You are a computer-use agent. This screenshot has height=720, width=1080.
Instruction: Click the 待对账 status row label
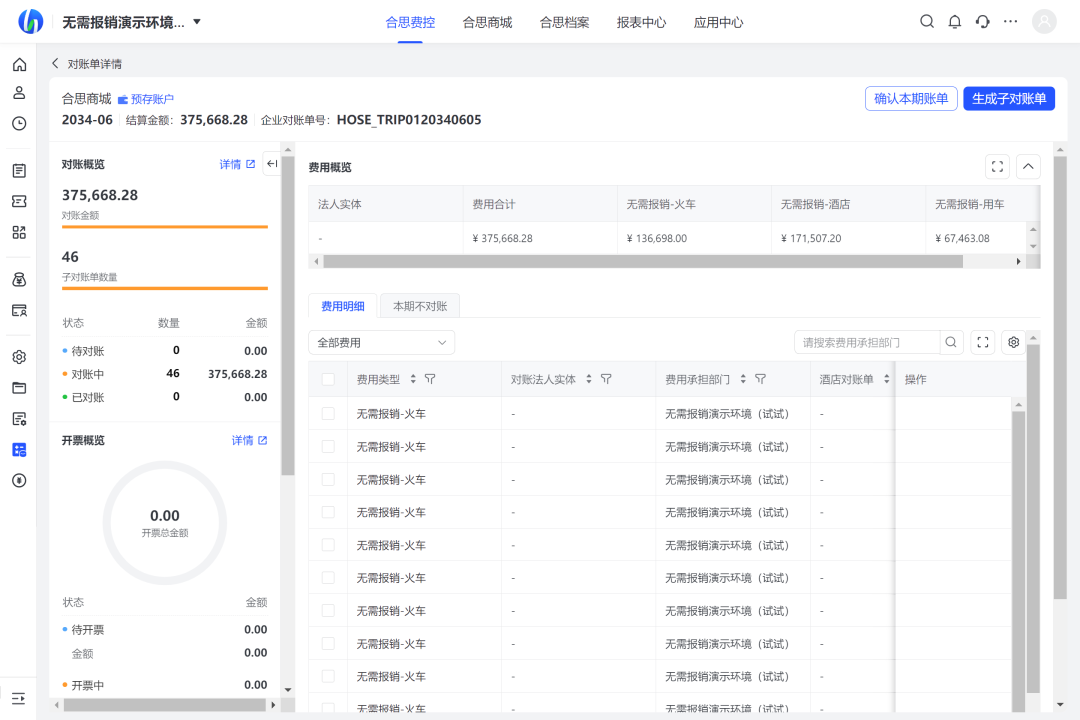click(87, 351)
